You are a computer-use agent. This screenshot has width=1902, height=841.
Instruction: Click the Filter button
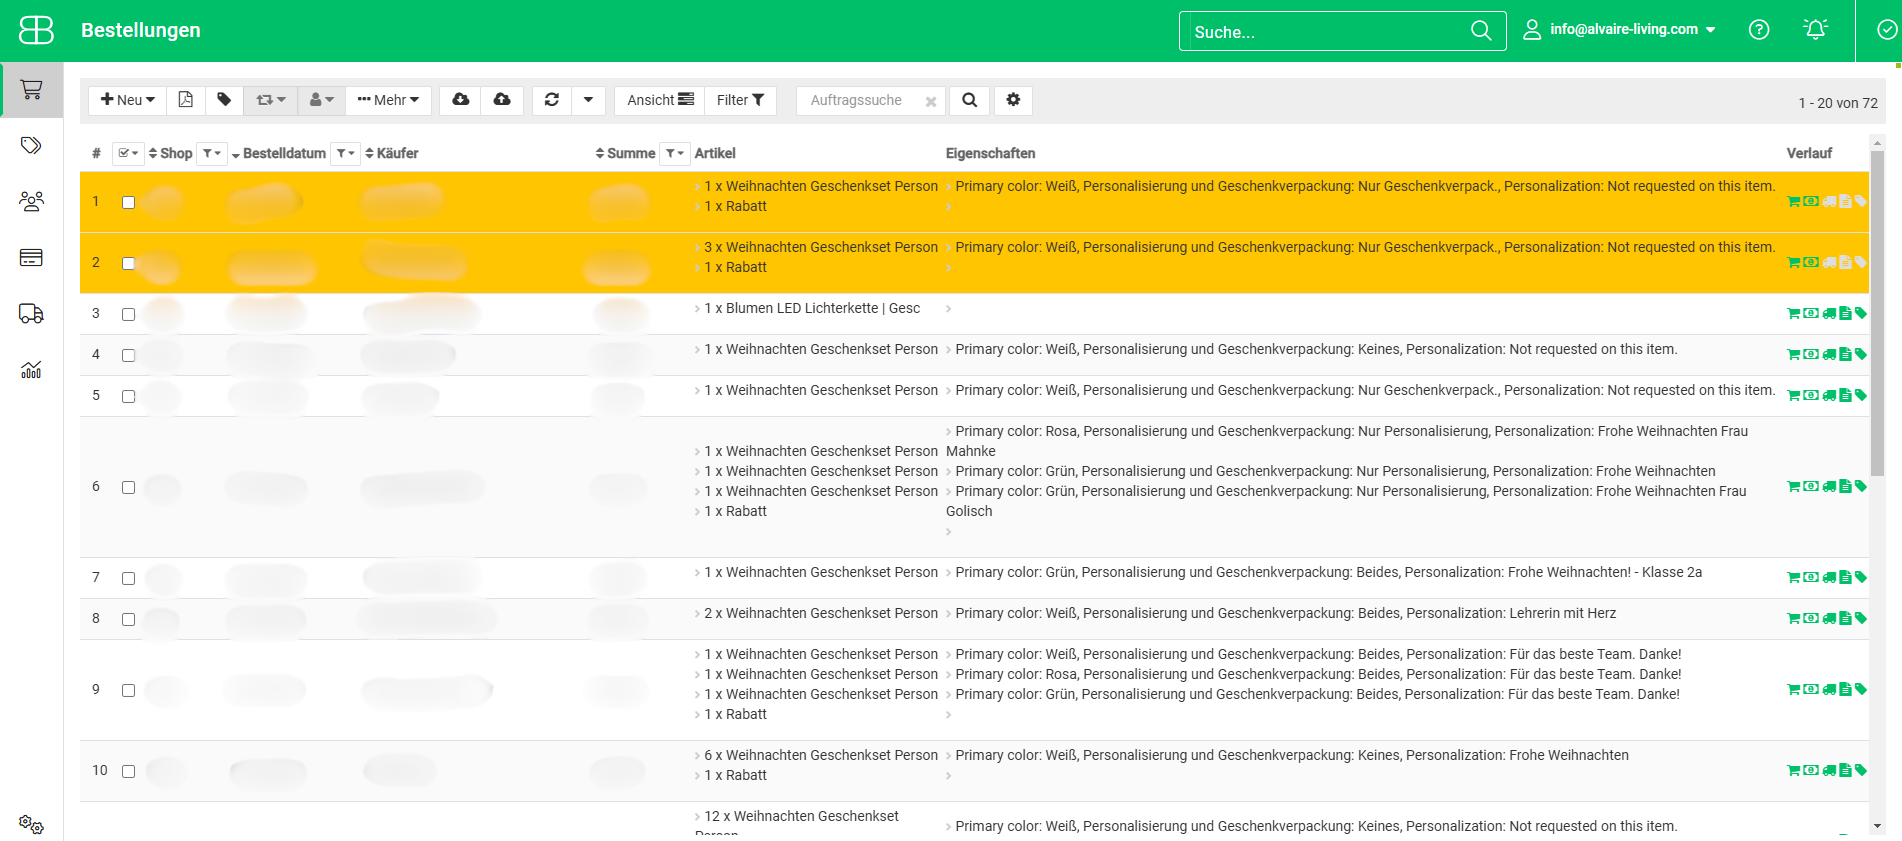click(x=740, y=100)
